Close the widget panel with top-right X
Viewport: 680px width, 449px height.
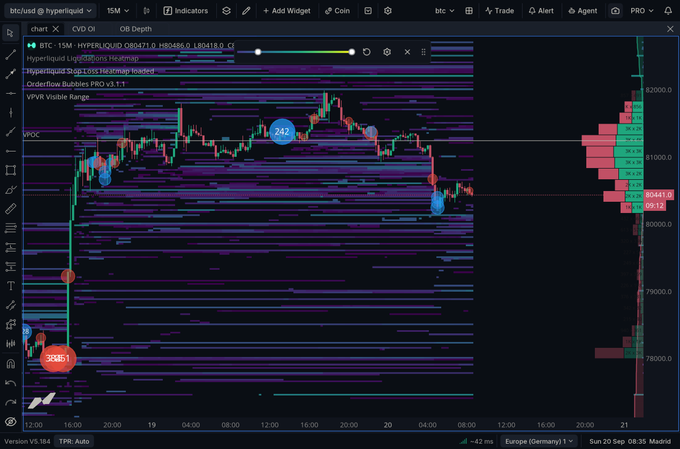pos(670,29)
